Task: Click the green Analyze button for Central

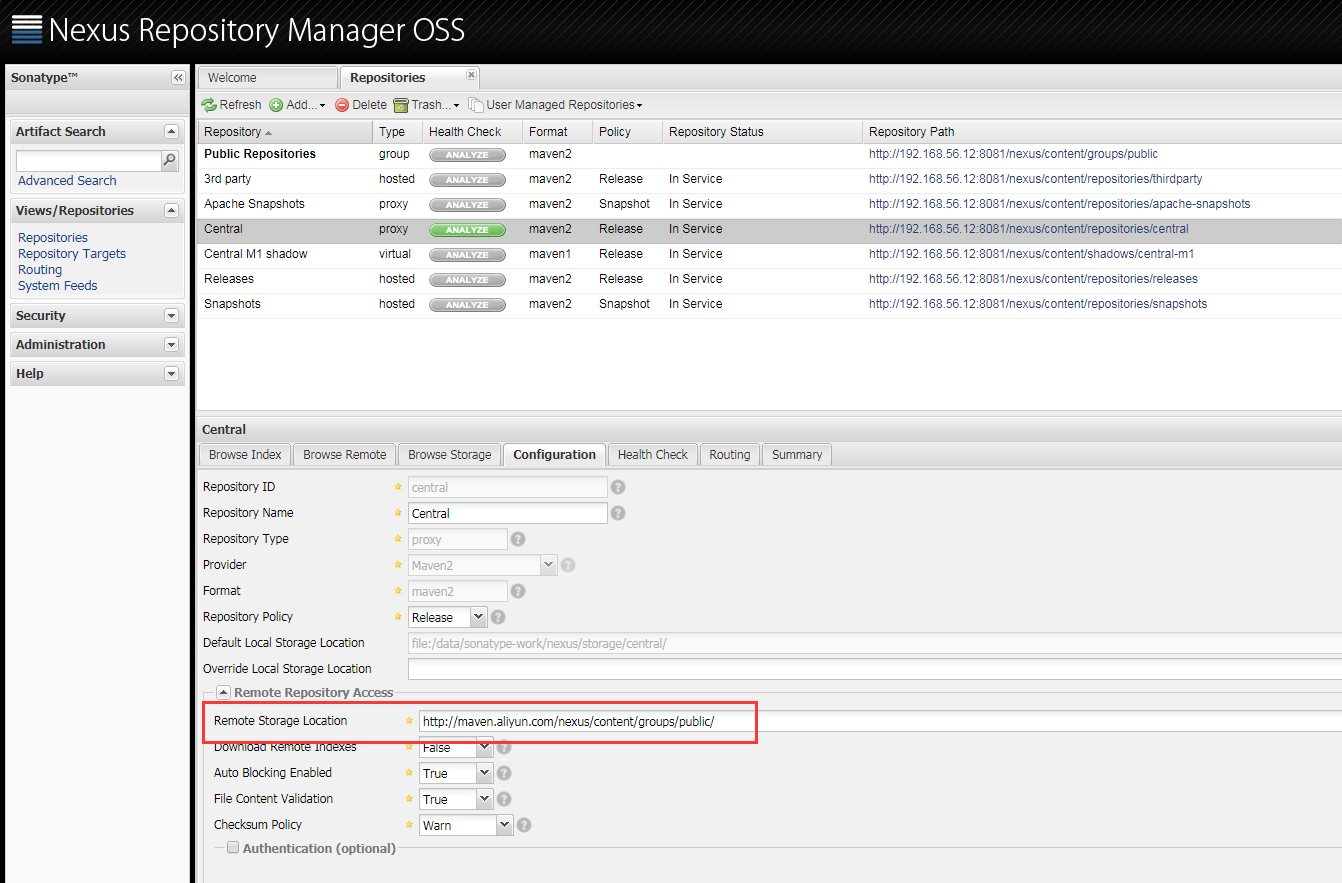Action: [x=467, y=230]
